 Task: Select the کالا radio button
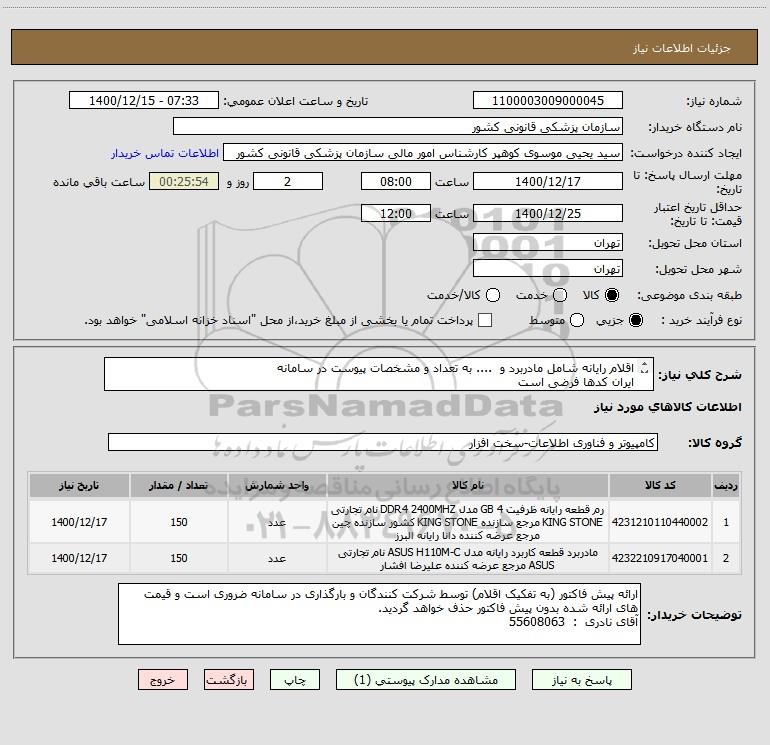pyautogui.click(x=612, y=295)
